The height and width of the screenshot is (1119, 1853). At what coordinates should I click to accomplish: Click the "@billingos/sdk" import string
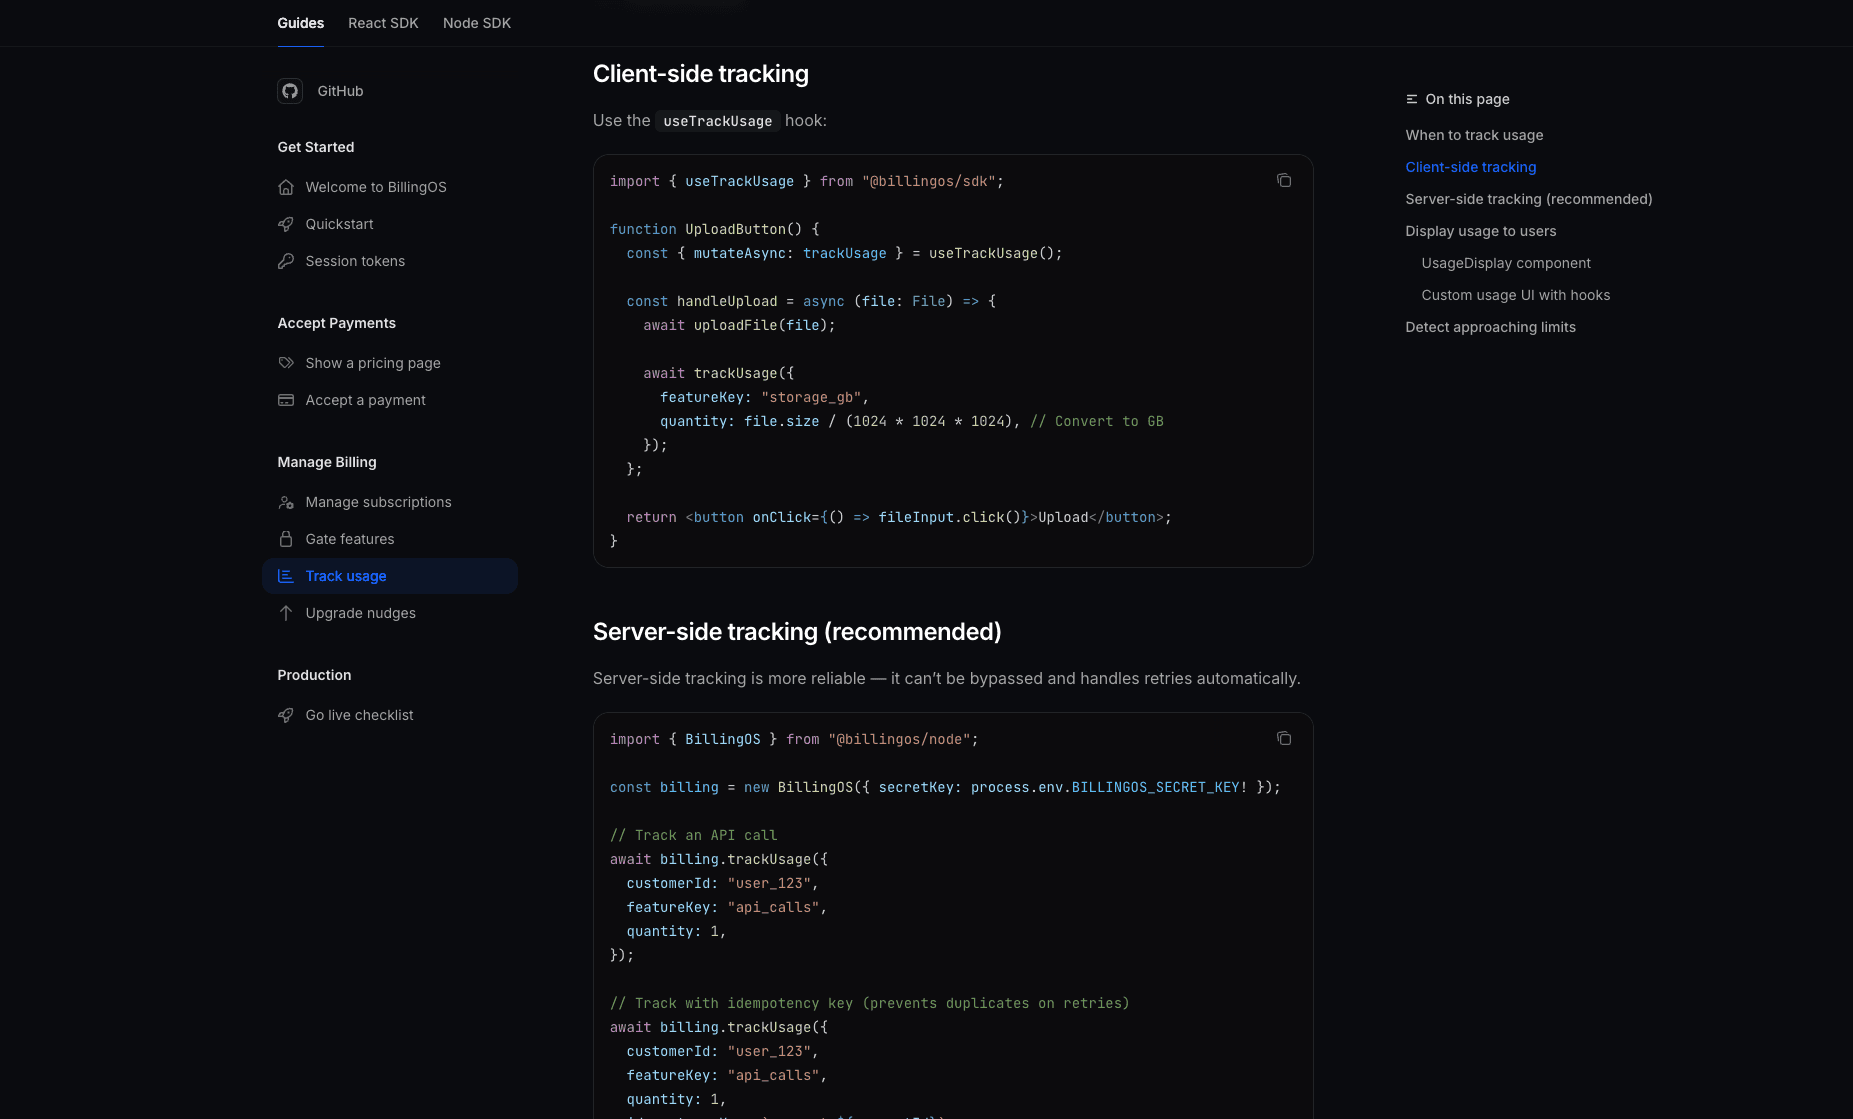point(929,181)
